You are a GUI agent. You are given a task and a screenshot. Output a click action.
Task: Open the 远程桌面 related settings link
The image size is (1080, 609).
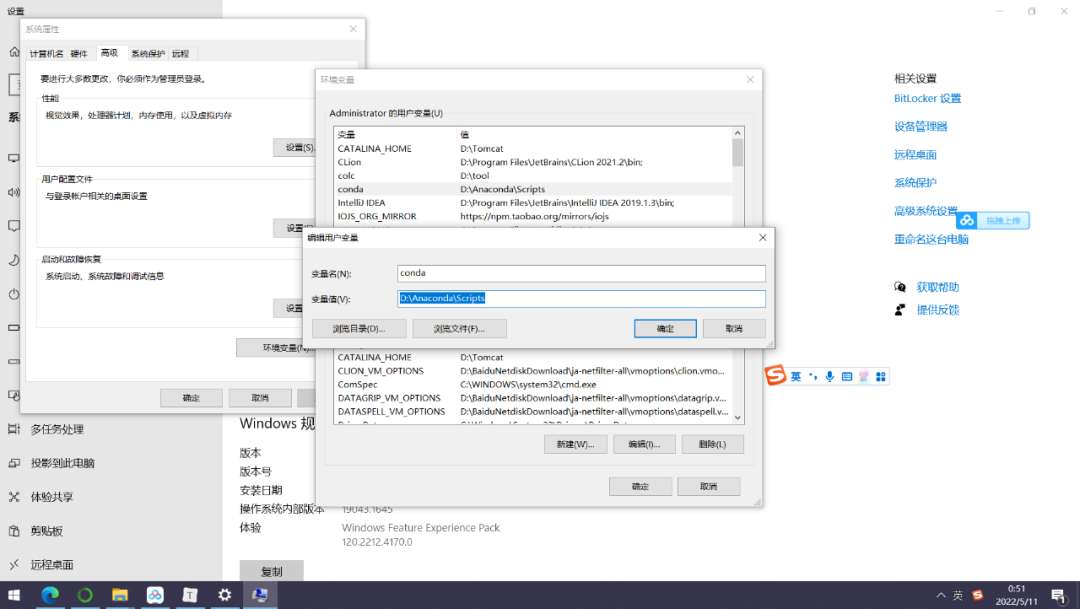(915, 155)
